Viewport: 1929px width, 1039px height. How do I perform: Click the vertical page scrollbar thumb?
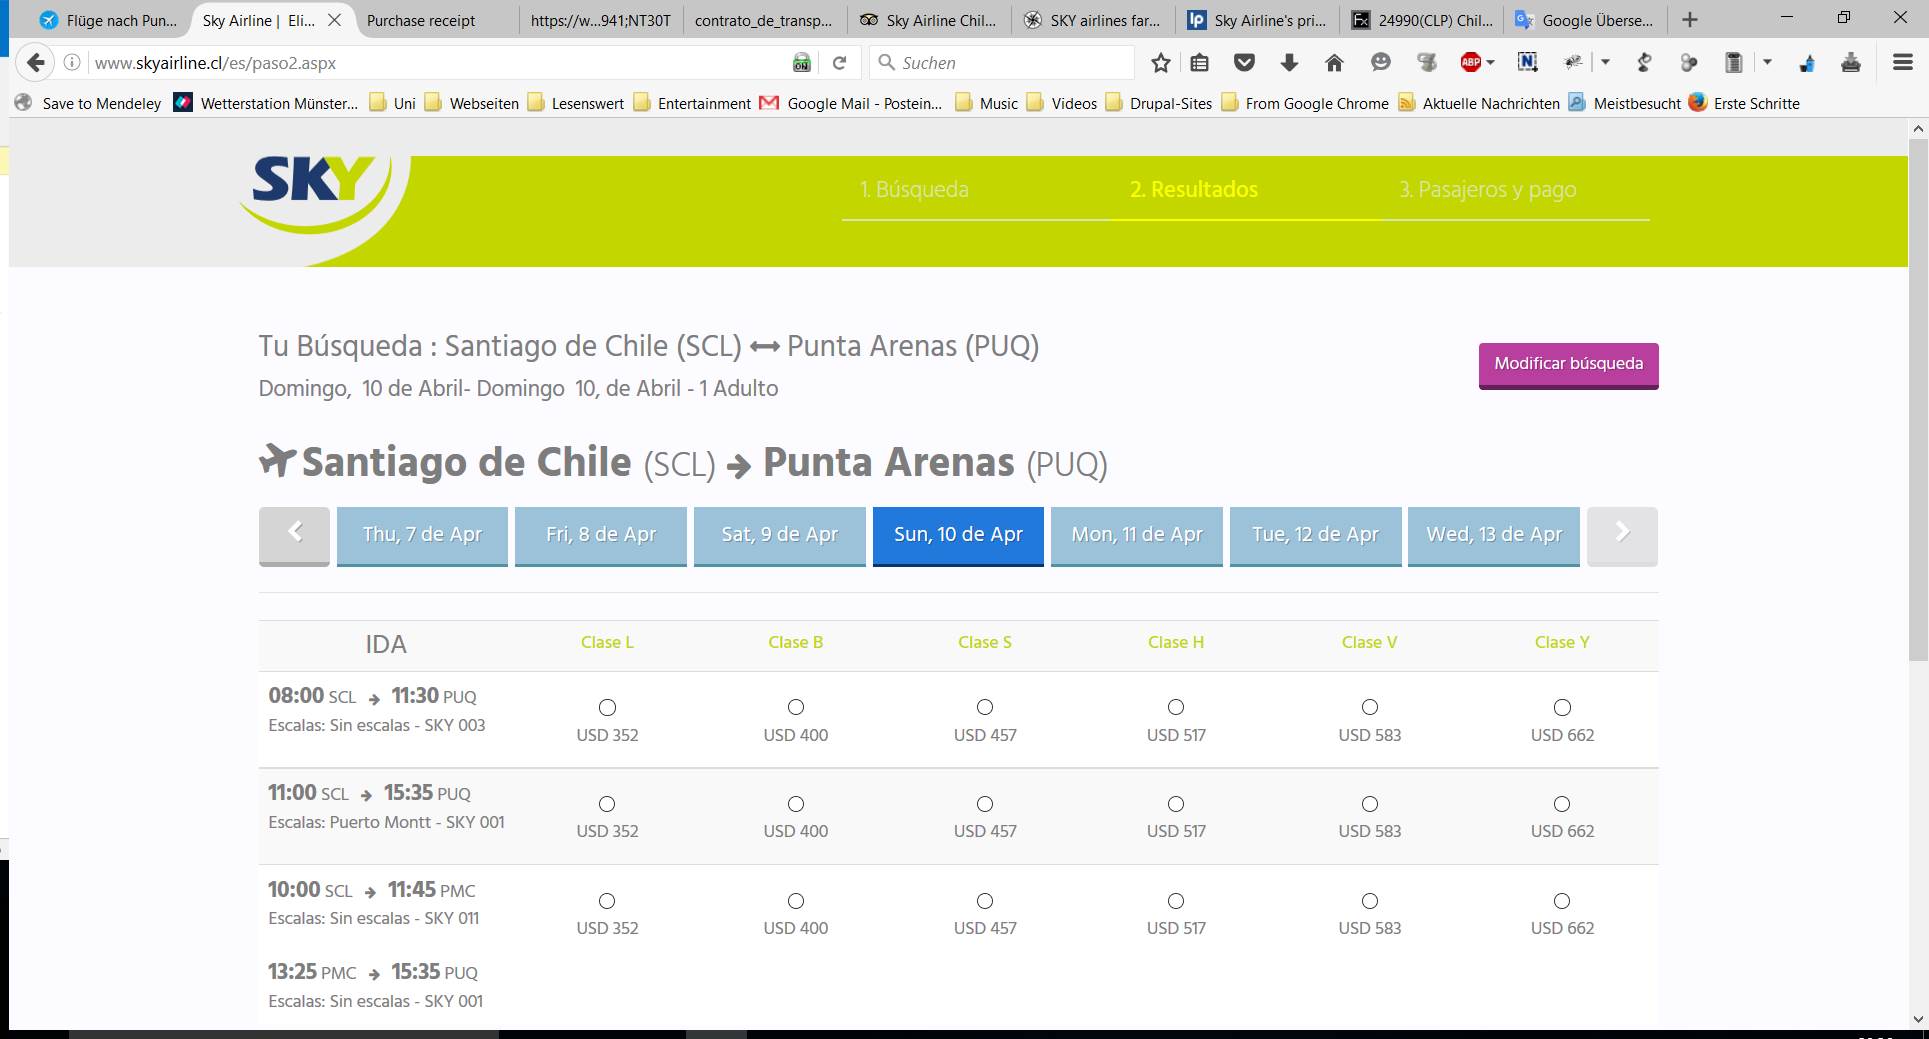pyautogui.click(x=1918, y=400)
